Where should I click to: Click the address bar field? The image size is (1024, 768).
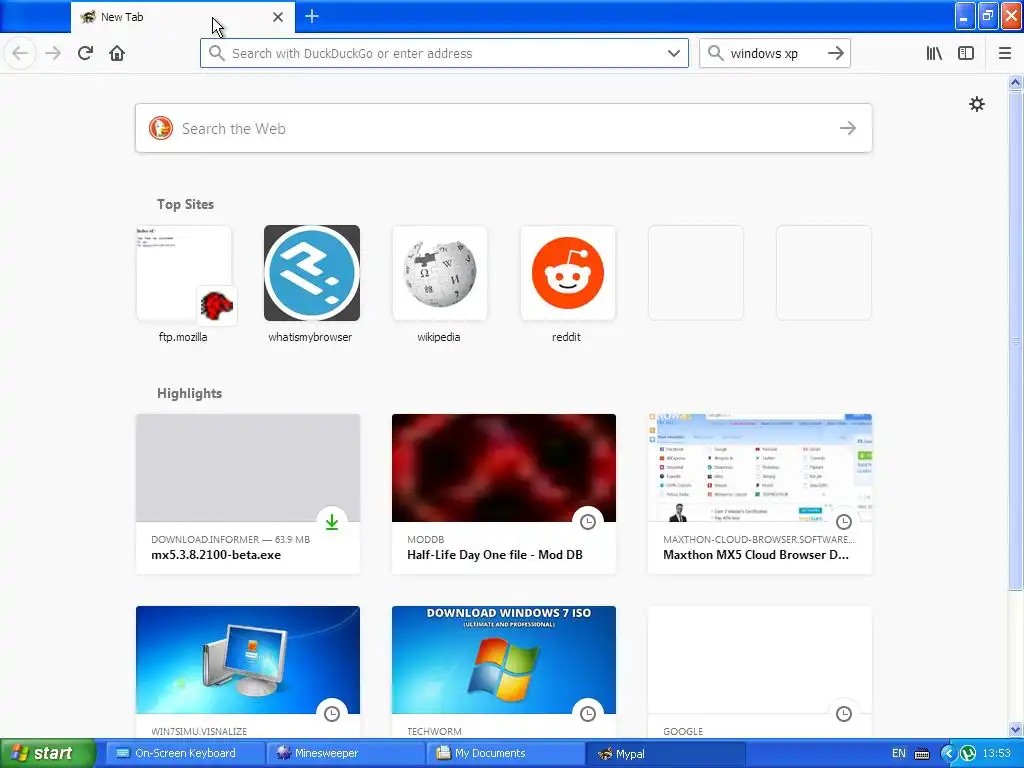pyautogui.click(x=444, y=53)
